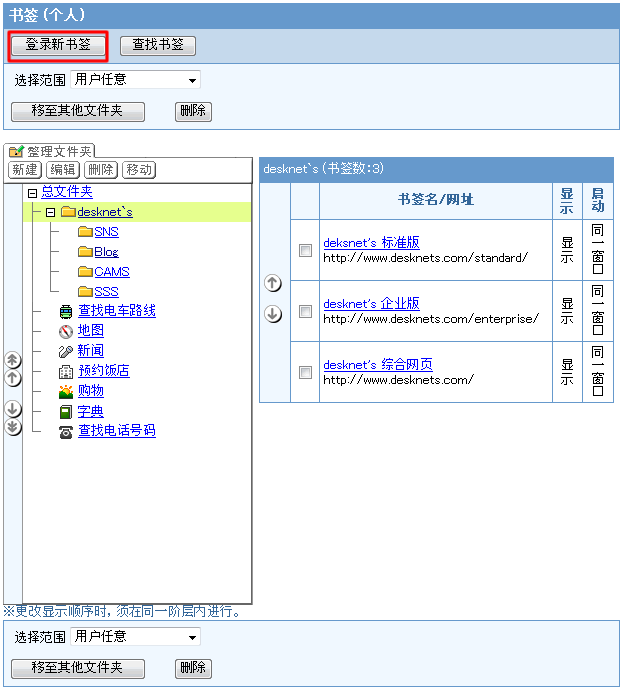Click the shopping icon beside 购物
Viewport: 624px width, 692px height.
pyautogui.click(x=66, y=391)
